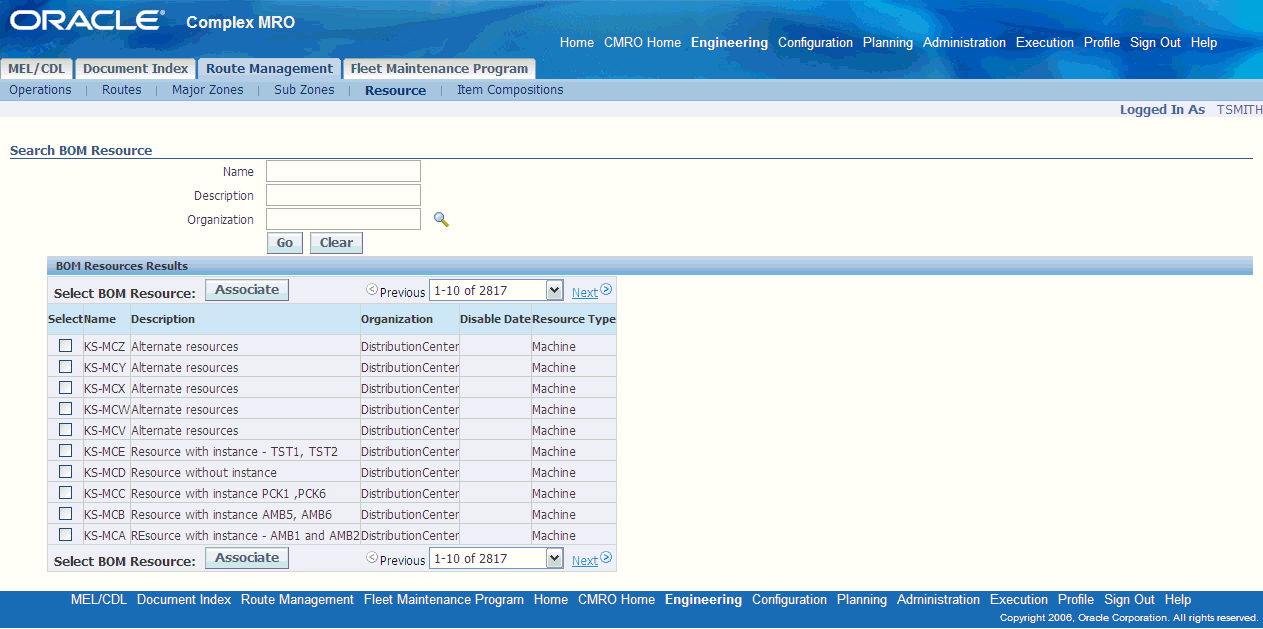Open the bottom 1-10 of 2817 dropdown
1263x629 pixels.
pos(497,559)
